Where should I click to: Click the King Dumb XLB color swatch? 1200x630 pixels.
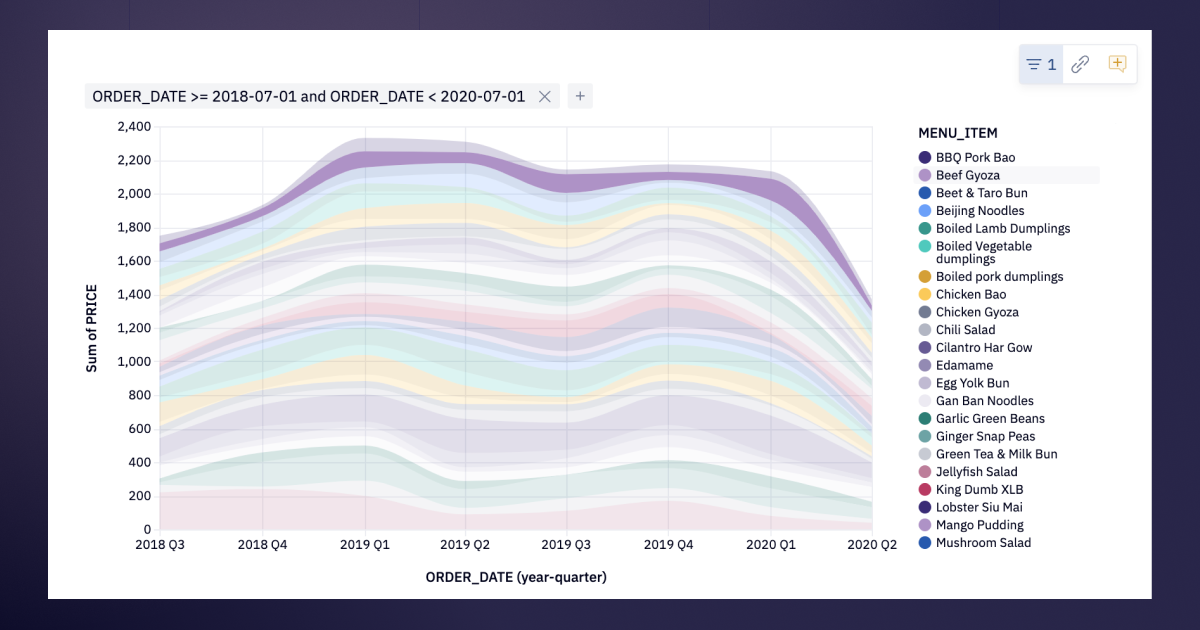925,490
